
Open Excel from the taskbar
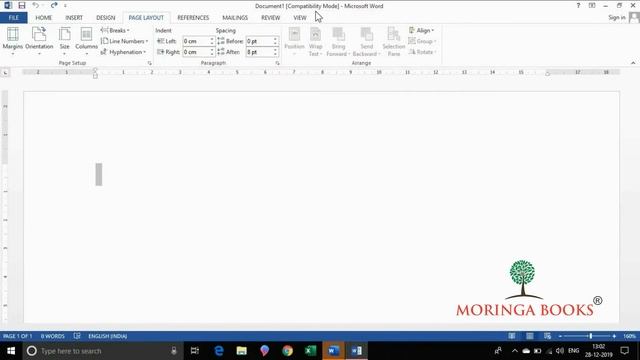[x=310, y=351]
